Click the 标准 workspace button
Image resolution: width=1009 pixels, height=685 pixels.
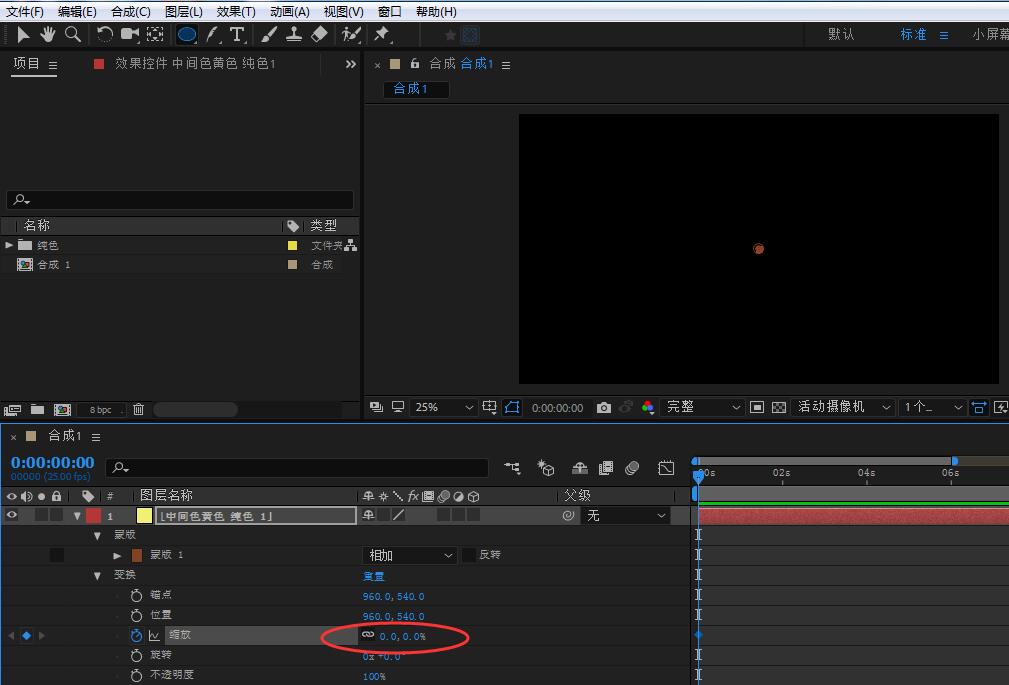(913, 34)
